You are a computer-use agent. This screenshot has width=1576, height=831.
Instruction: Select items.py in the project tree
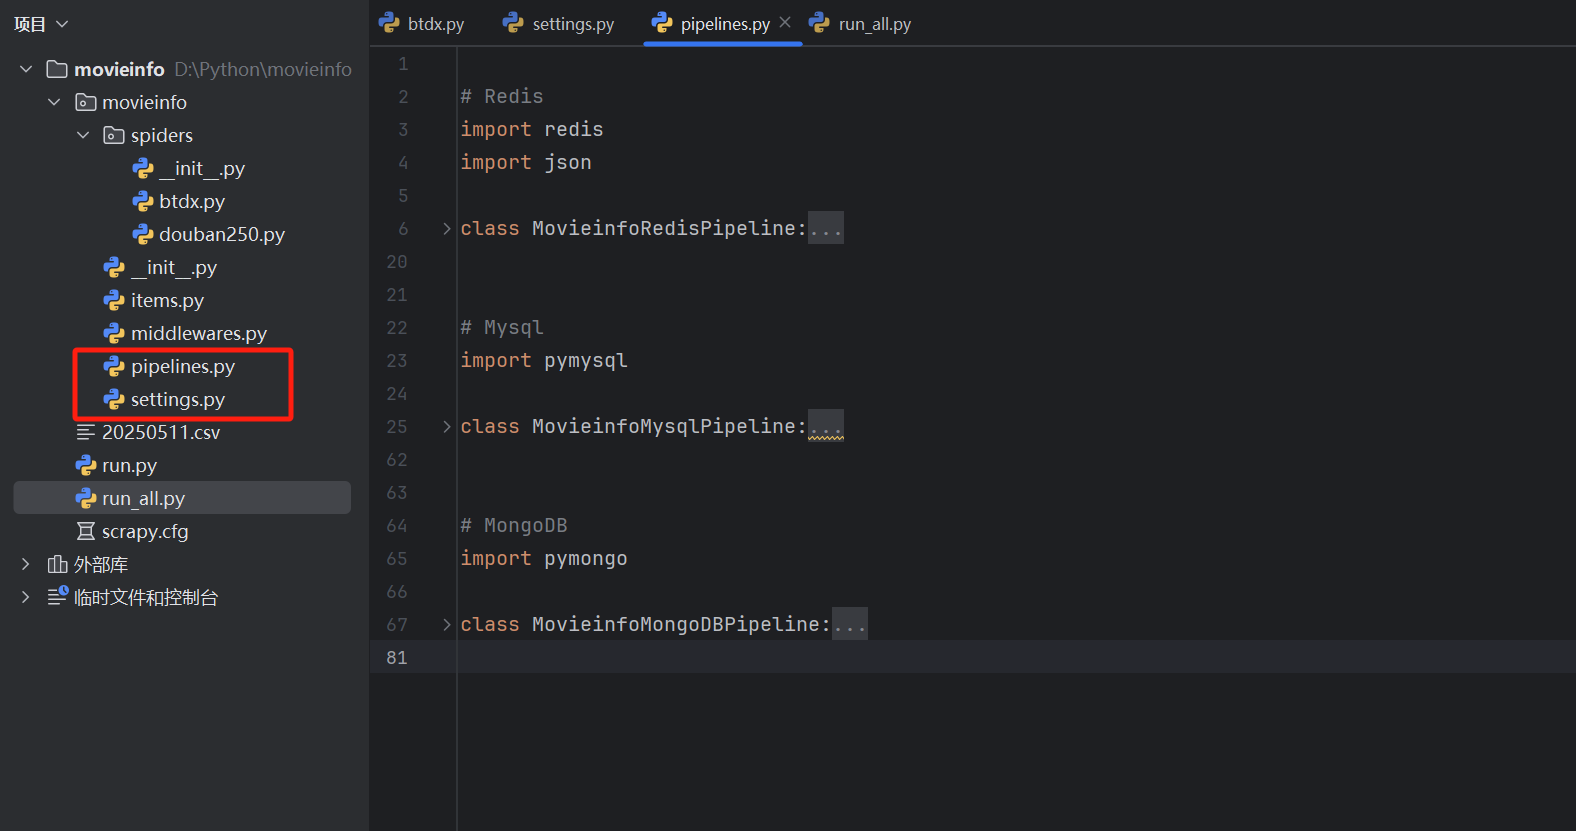[167, 300]
